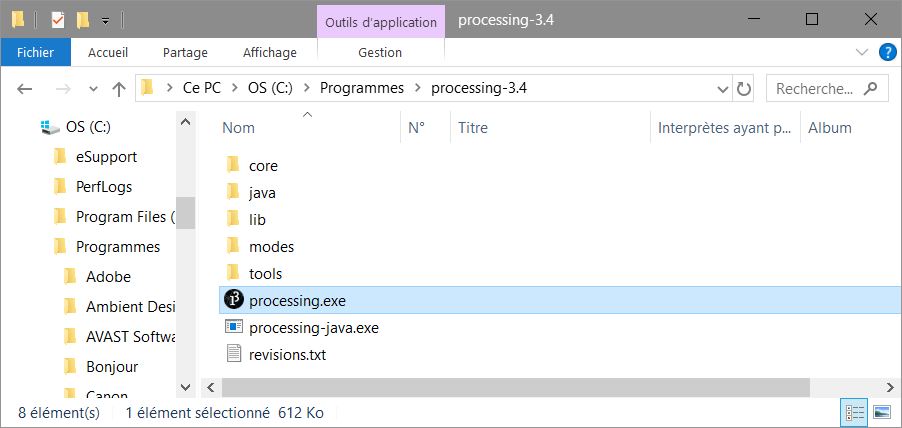The image size is (902, 428).
Task: Click the Up arrow navigation icon
Action: coord(119,89)
